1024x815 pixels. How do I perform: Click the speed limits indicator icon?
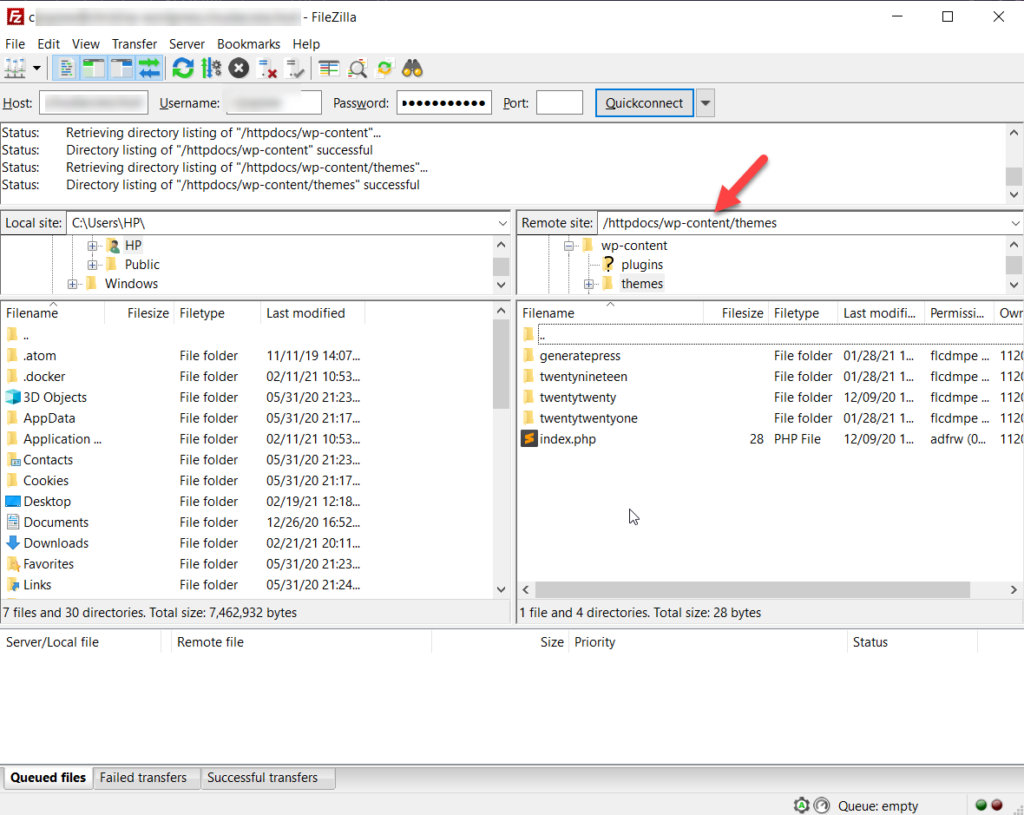click(x=822, y=805)
